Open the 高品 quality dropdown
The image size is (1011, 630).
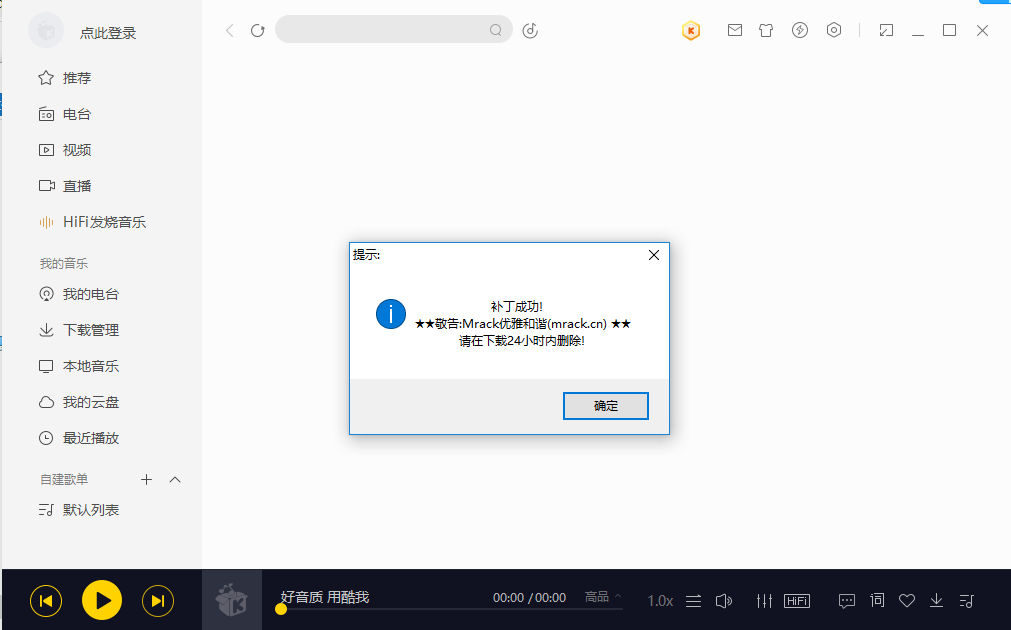click(603, 597)
